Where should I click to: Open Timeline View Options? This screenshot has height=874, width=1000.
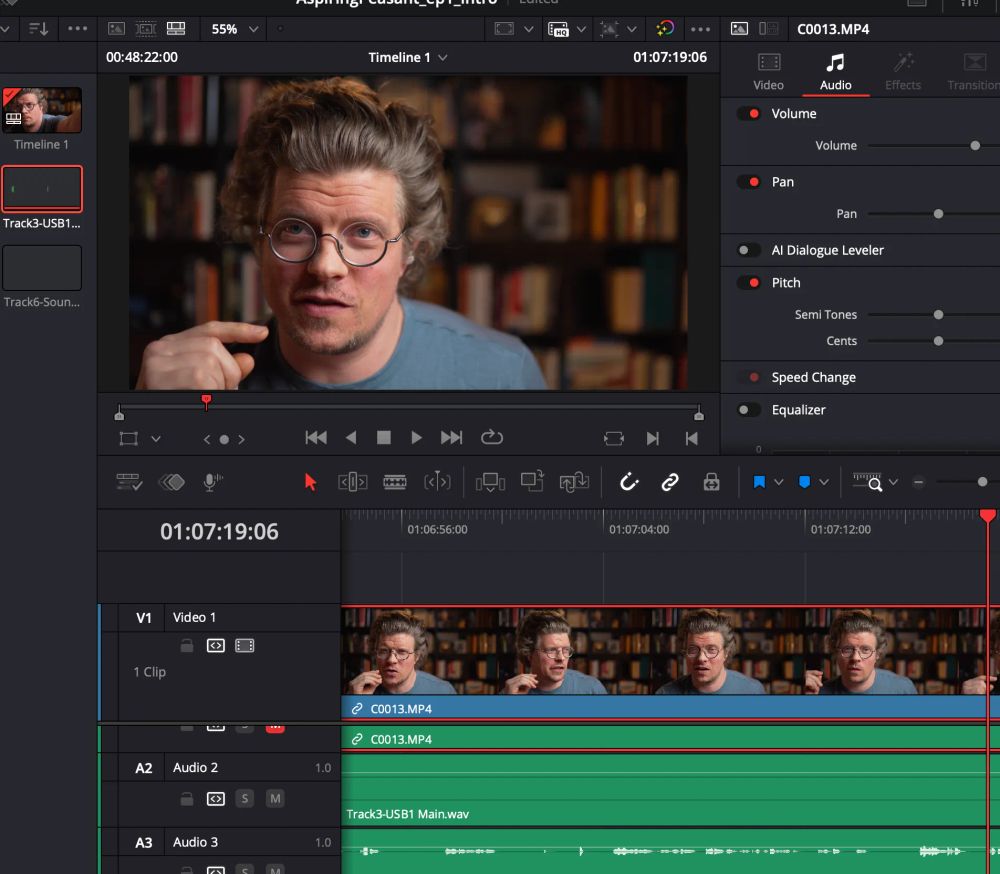(x=129, y=482)
